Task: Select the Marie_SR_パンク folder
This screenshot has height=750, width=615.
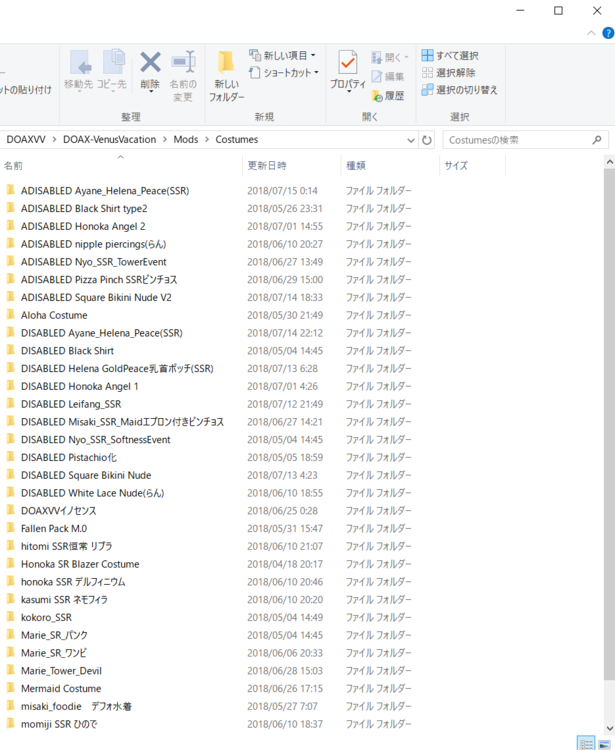Action: pos(55,635)
